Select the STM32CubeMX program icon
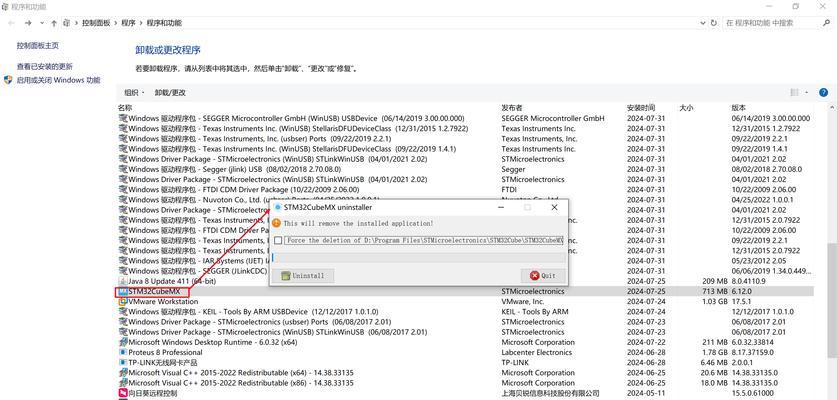The width and height of the screenshot is (837, 400). [123, 292]
